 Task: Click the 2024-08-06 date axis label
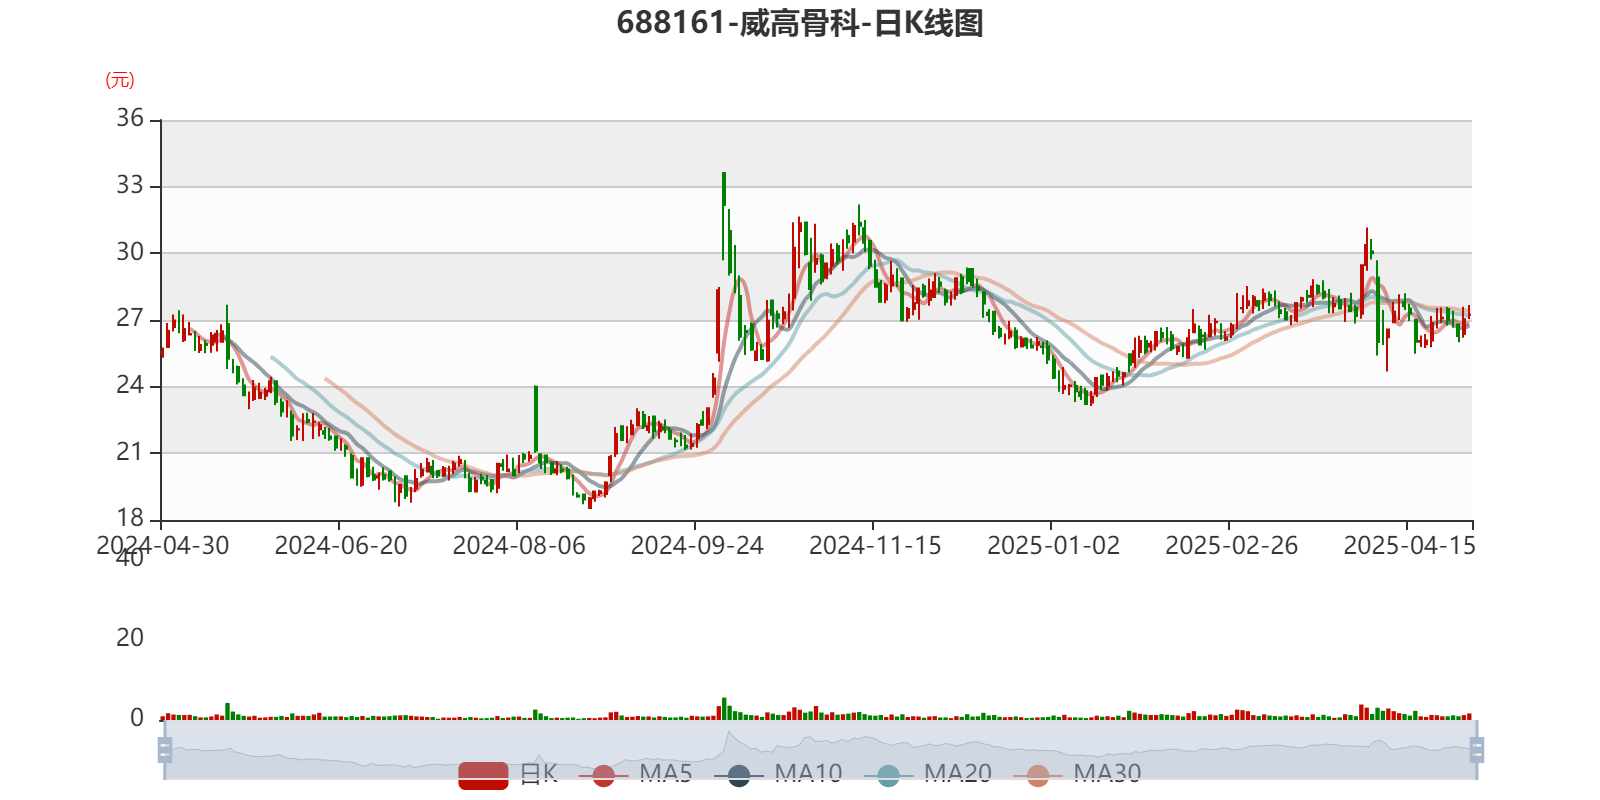(x=519, y=545)
